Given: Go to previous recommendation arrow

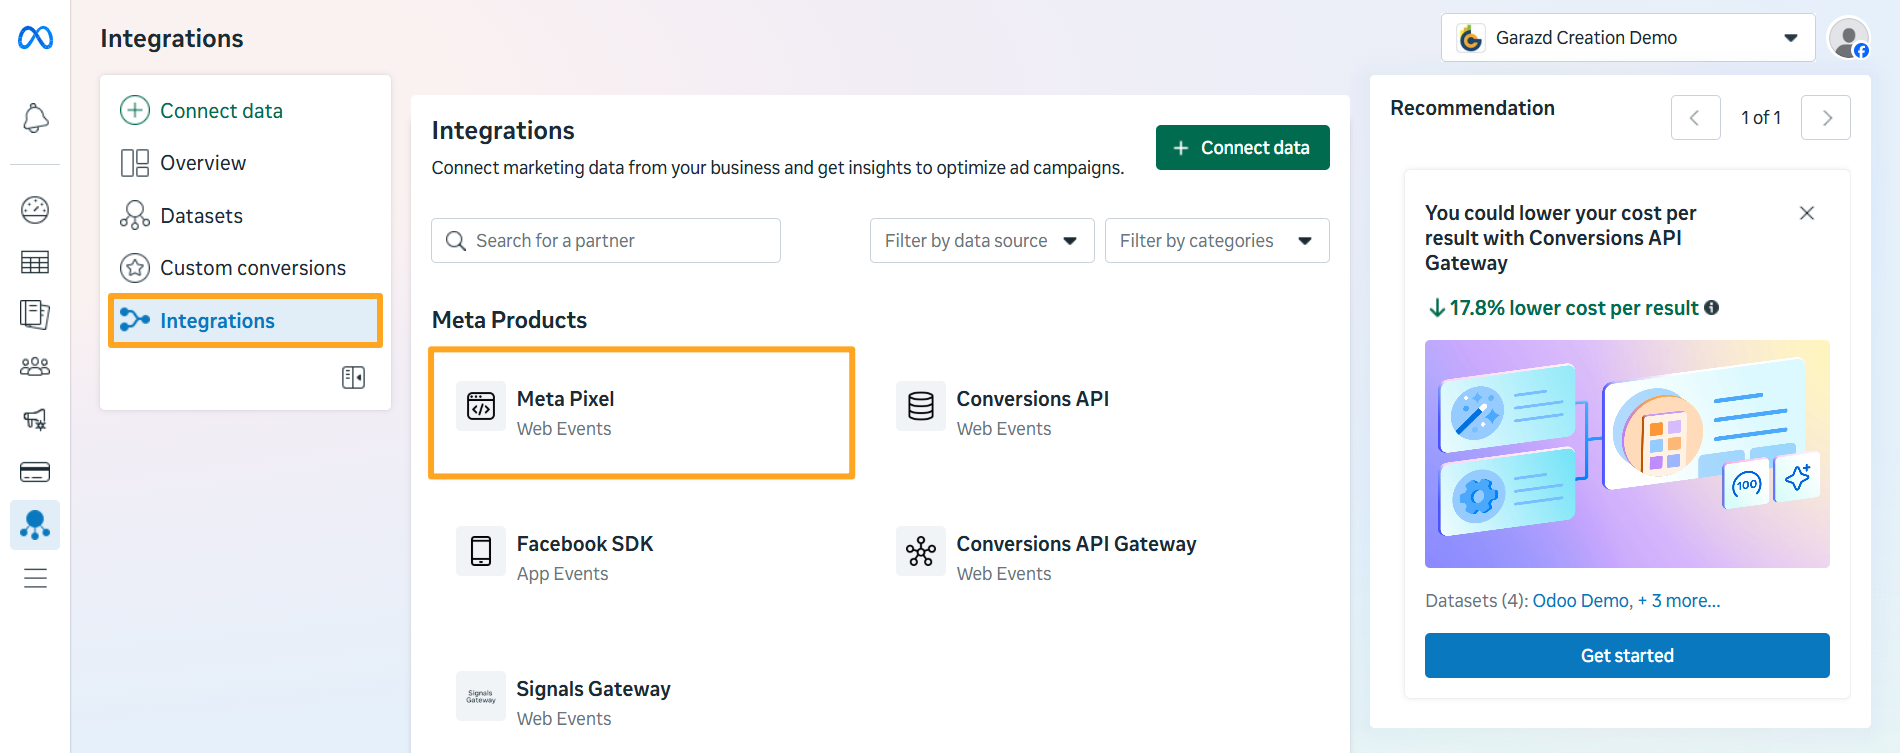Looking at the screenshot, I should [x=1696, y=118].
